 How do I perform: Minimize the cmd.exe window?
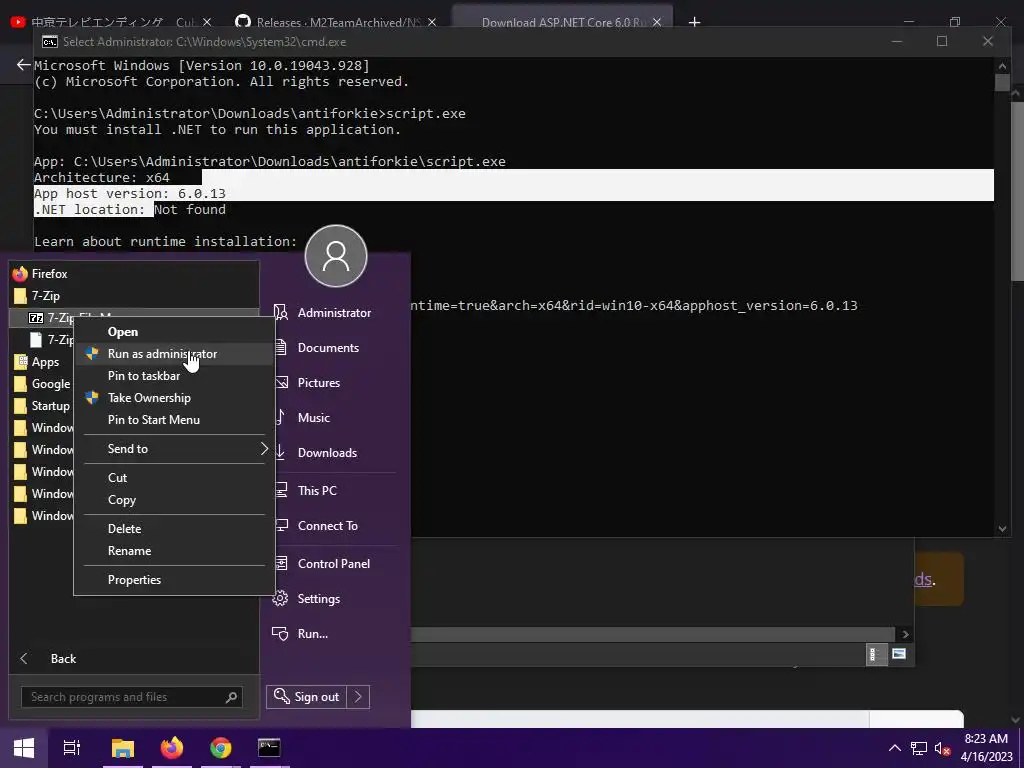click(x=897, y=41)
